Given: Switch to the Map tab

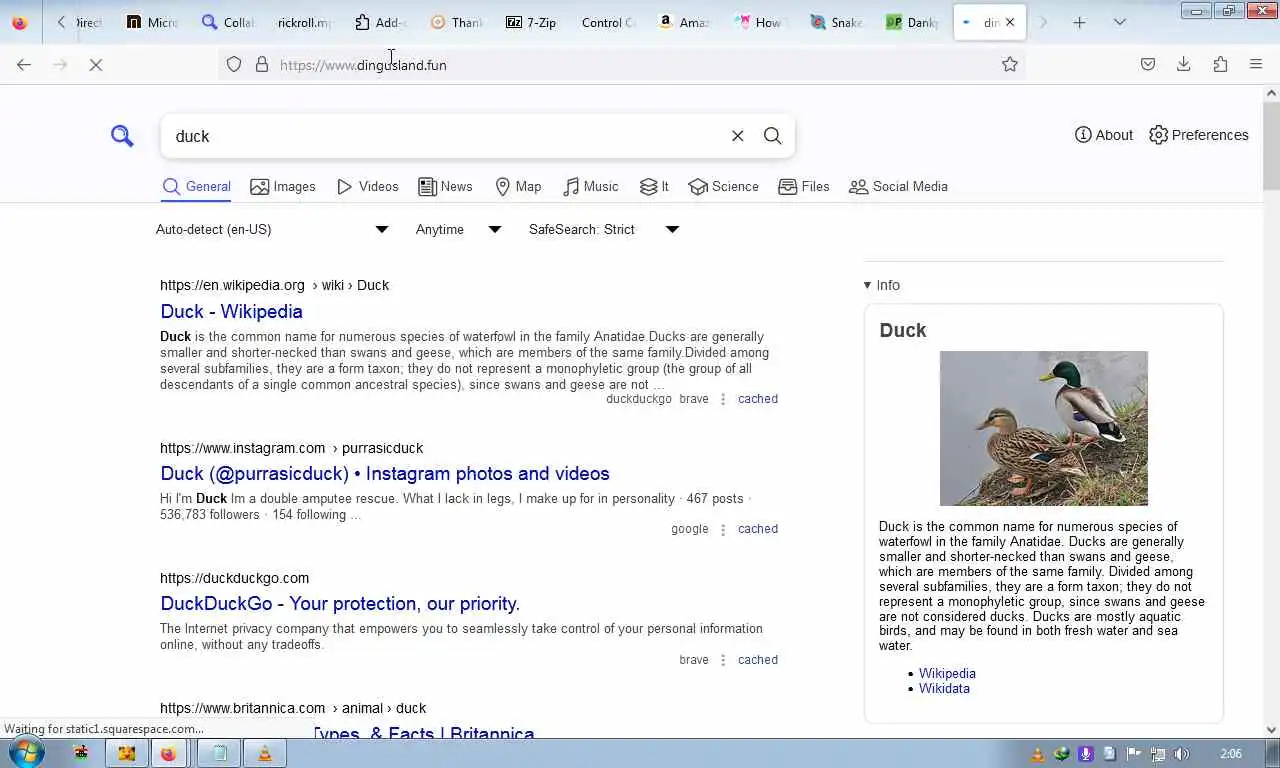Looking at the screenshot, I should click(x=518, y=187).
